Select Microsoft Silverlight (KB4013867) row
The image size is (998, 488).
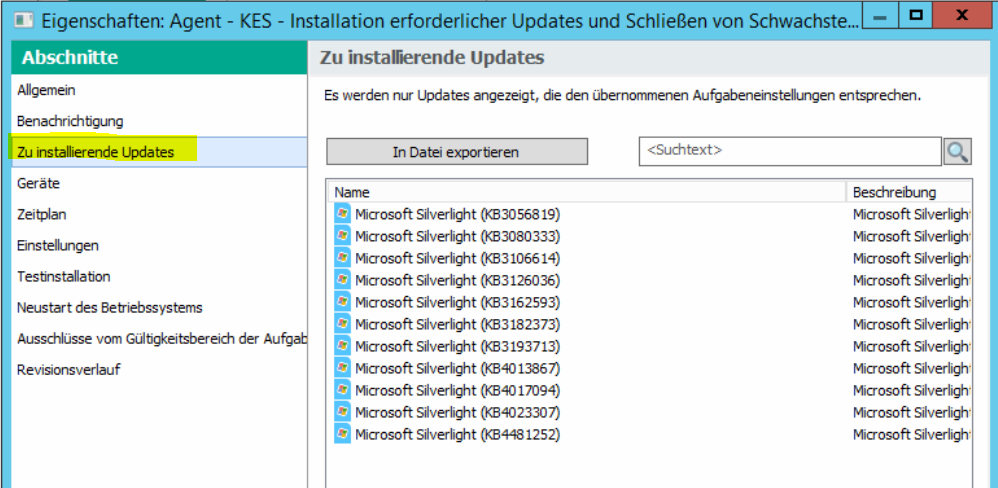(x=650, y=368)
